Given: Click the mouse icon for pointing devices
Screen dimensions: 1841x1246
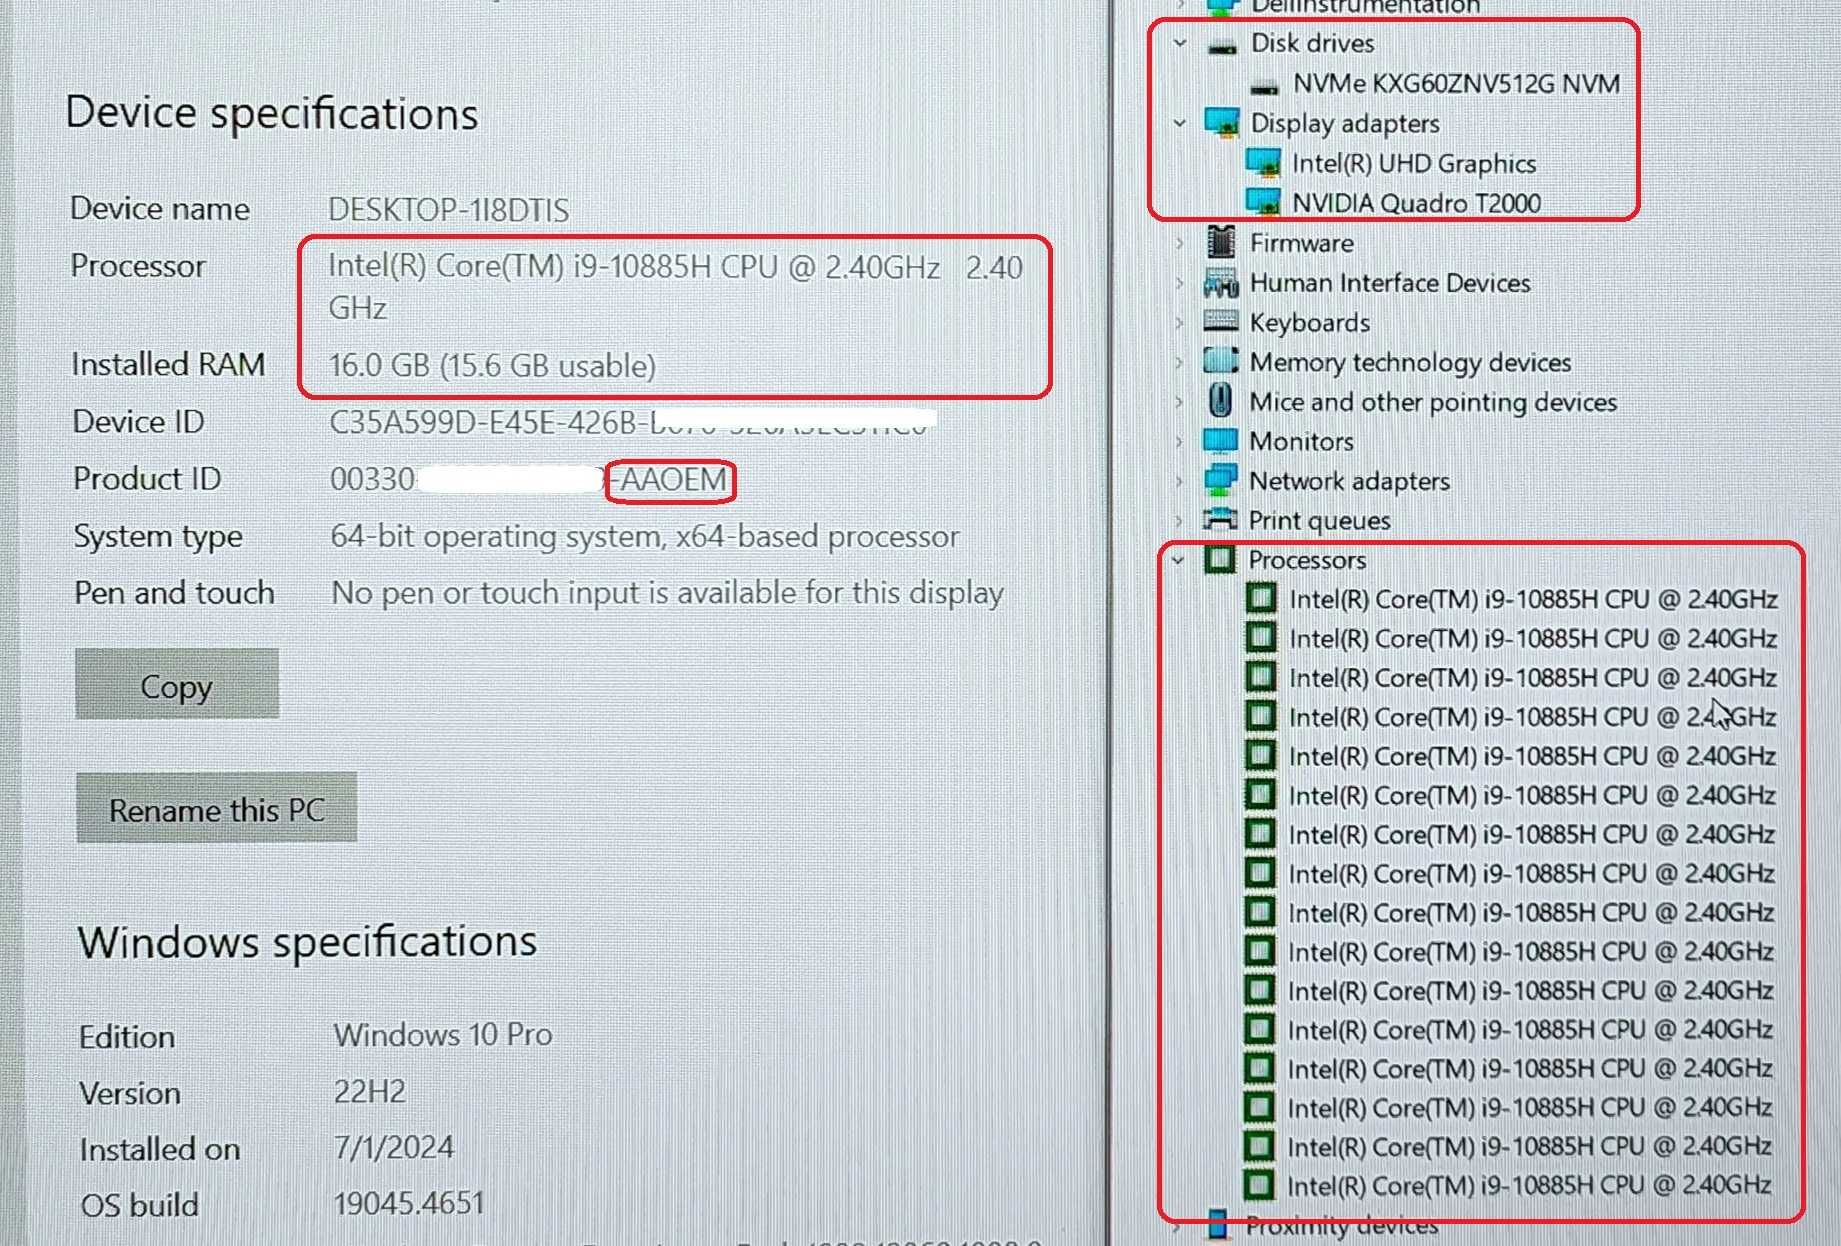Looking at the screenshot, I should (1220, 401).
